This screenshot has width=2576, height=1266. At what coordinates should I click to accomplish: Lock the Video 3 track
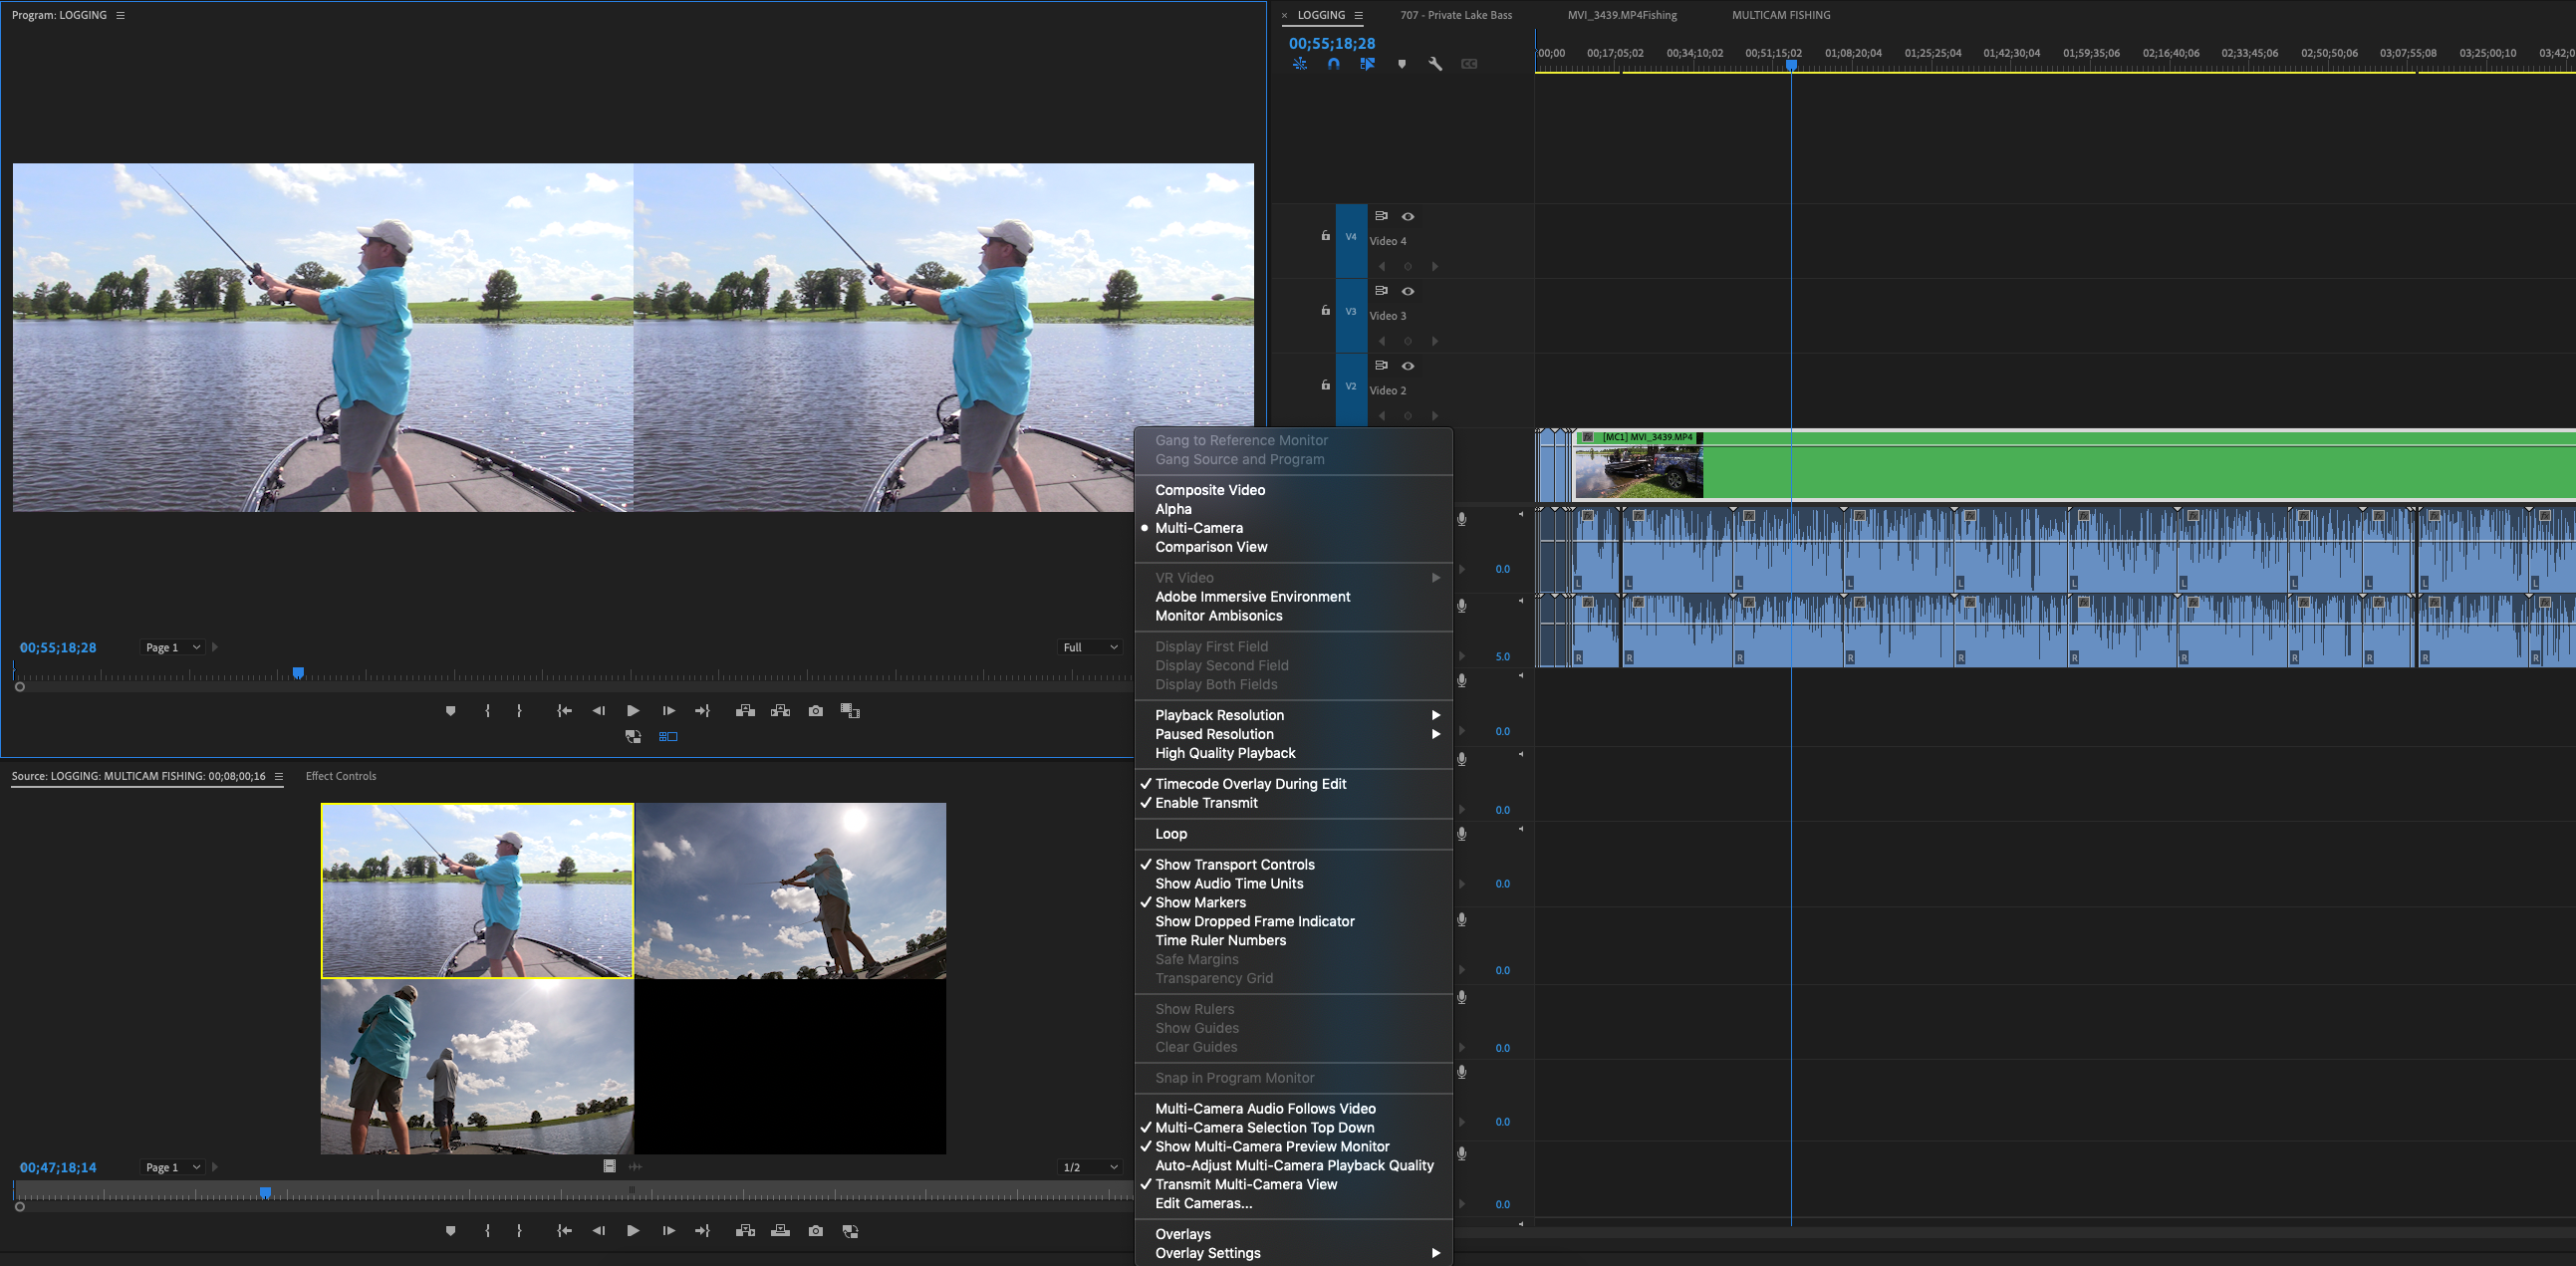1324,311
